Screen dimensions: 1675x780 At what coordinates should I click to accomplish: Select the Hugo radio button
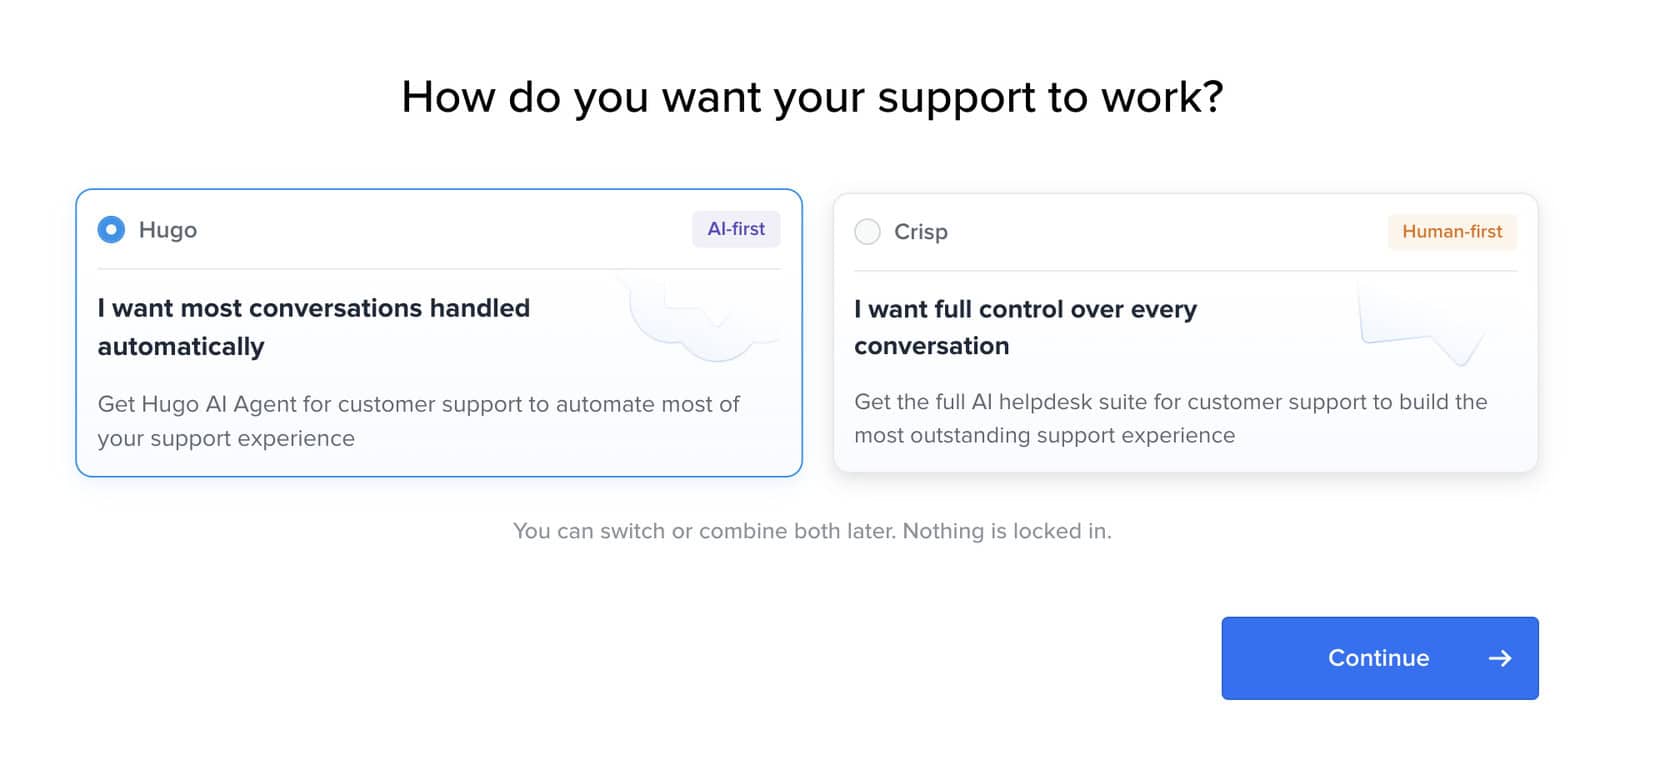click(x=111, y=230)
